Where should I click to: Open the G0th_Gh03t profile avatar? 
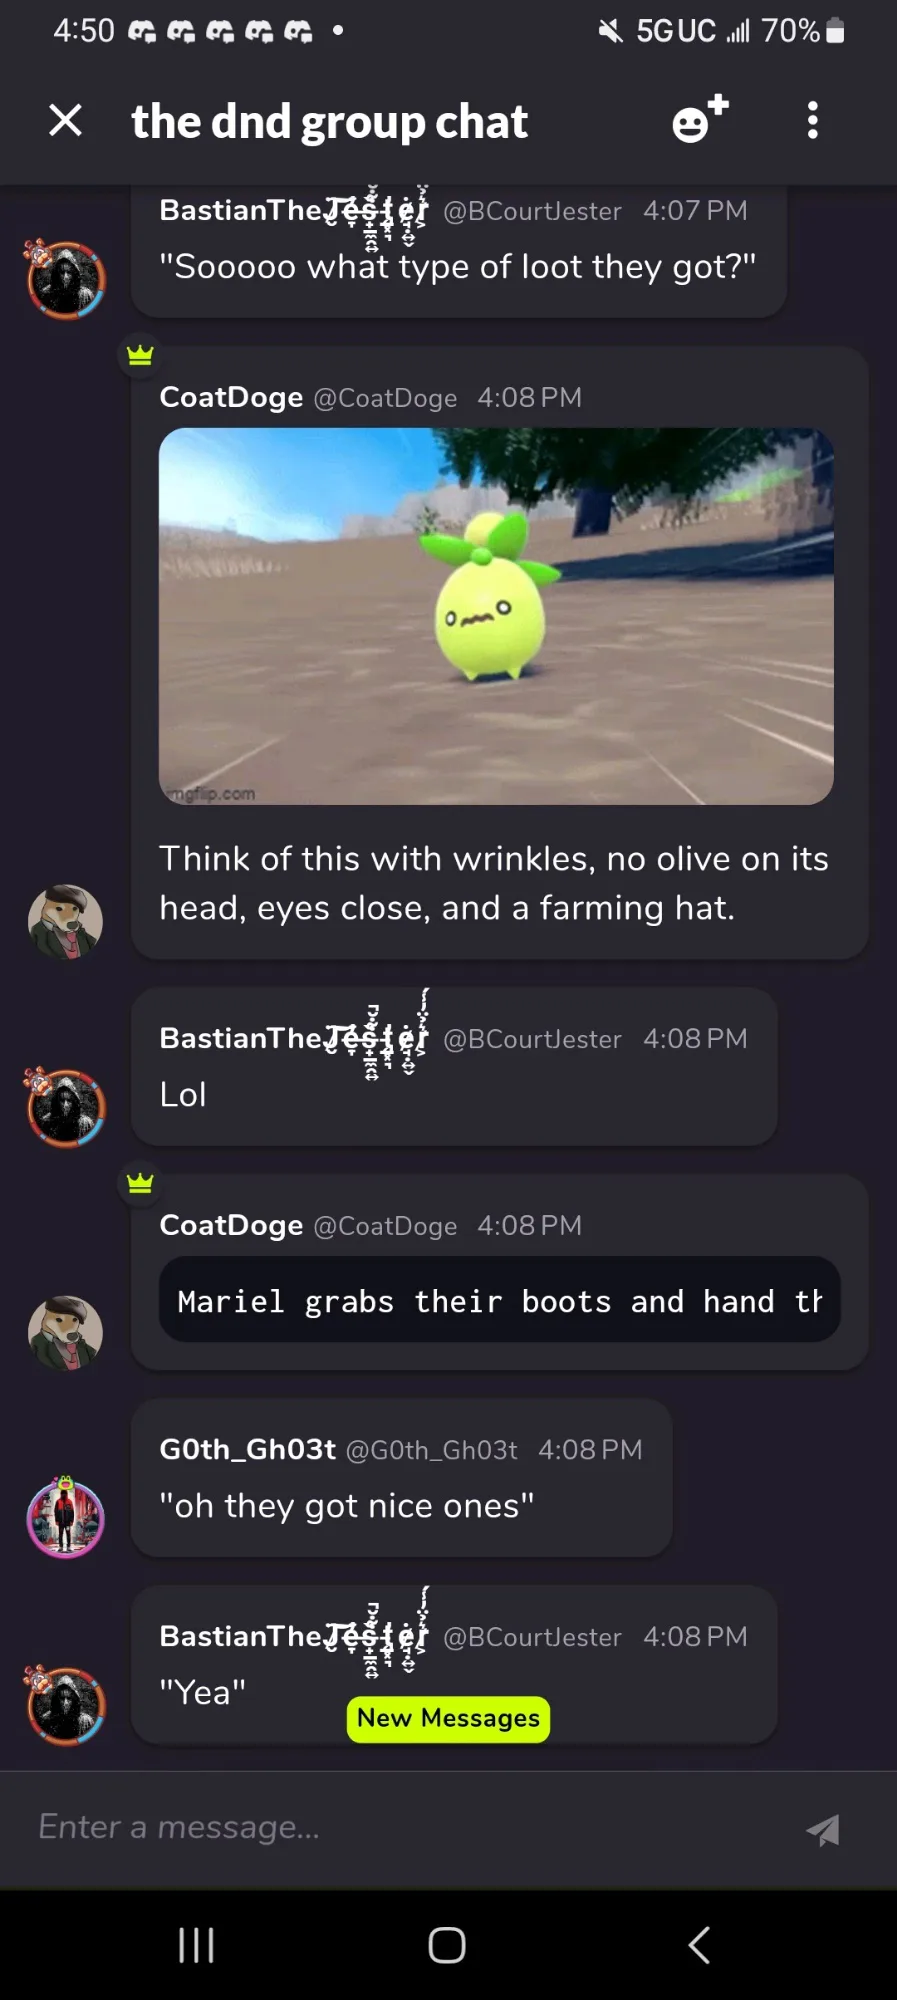[65, 1517]
